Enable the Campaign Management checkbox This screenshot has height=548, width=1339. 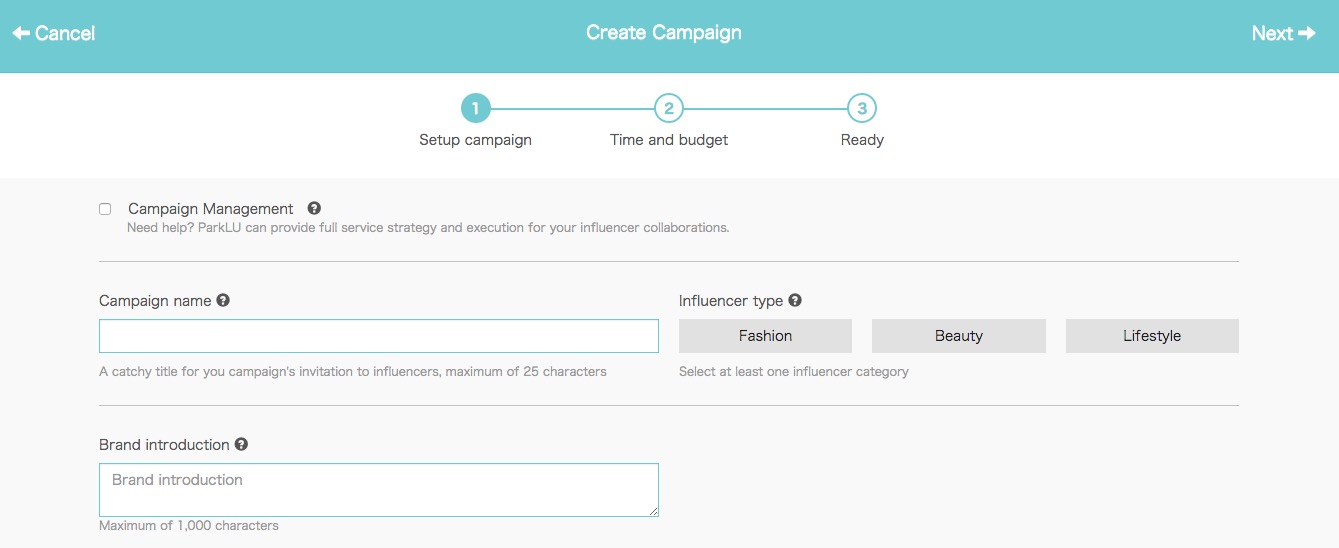click(105, 209)
